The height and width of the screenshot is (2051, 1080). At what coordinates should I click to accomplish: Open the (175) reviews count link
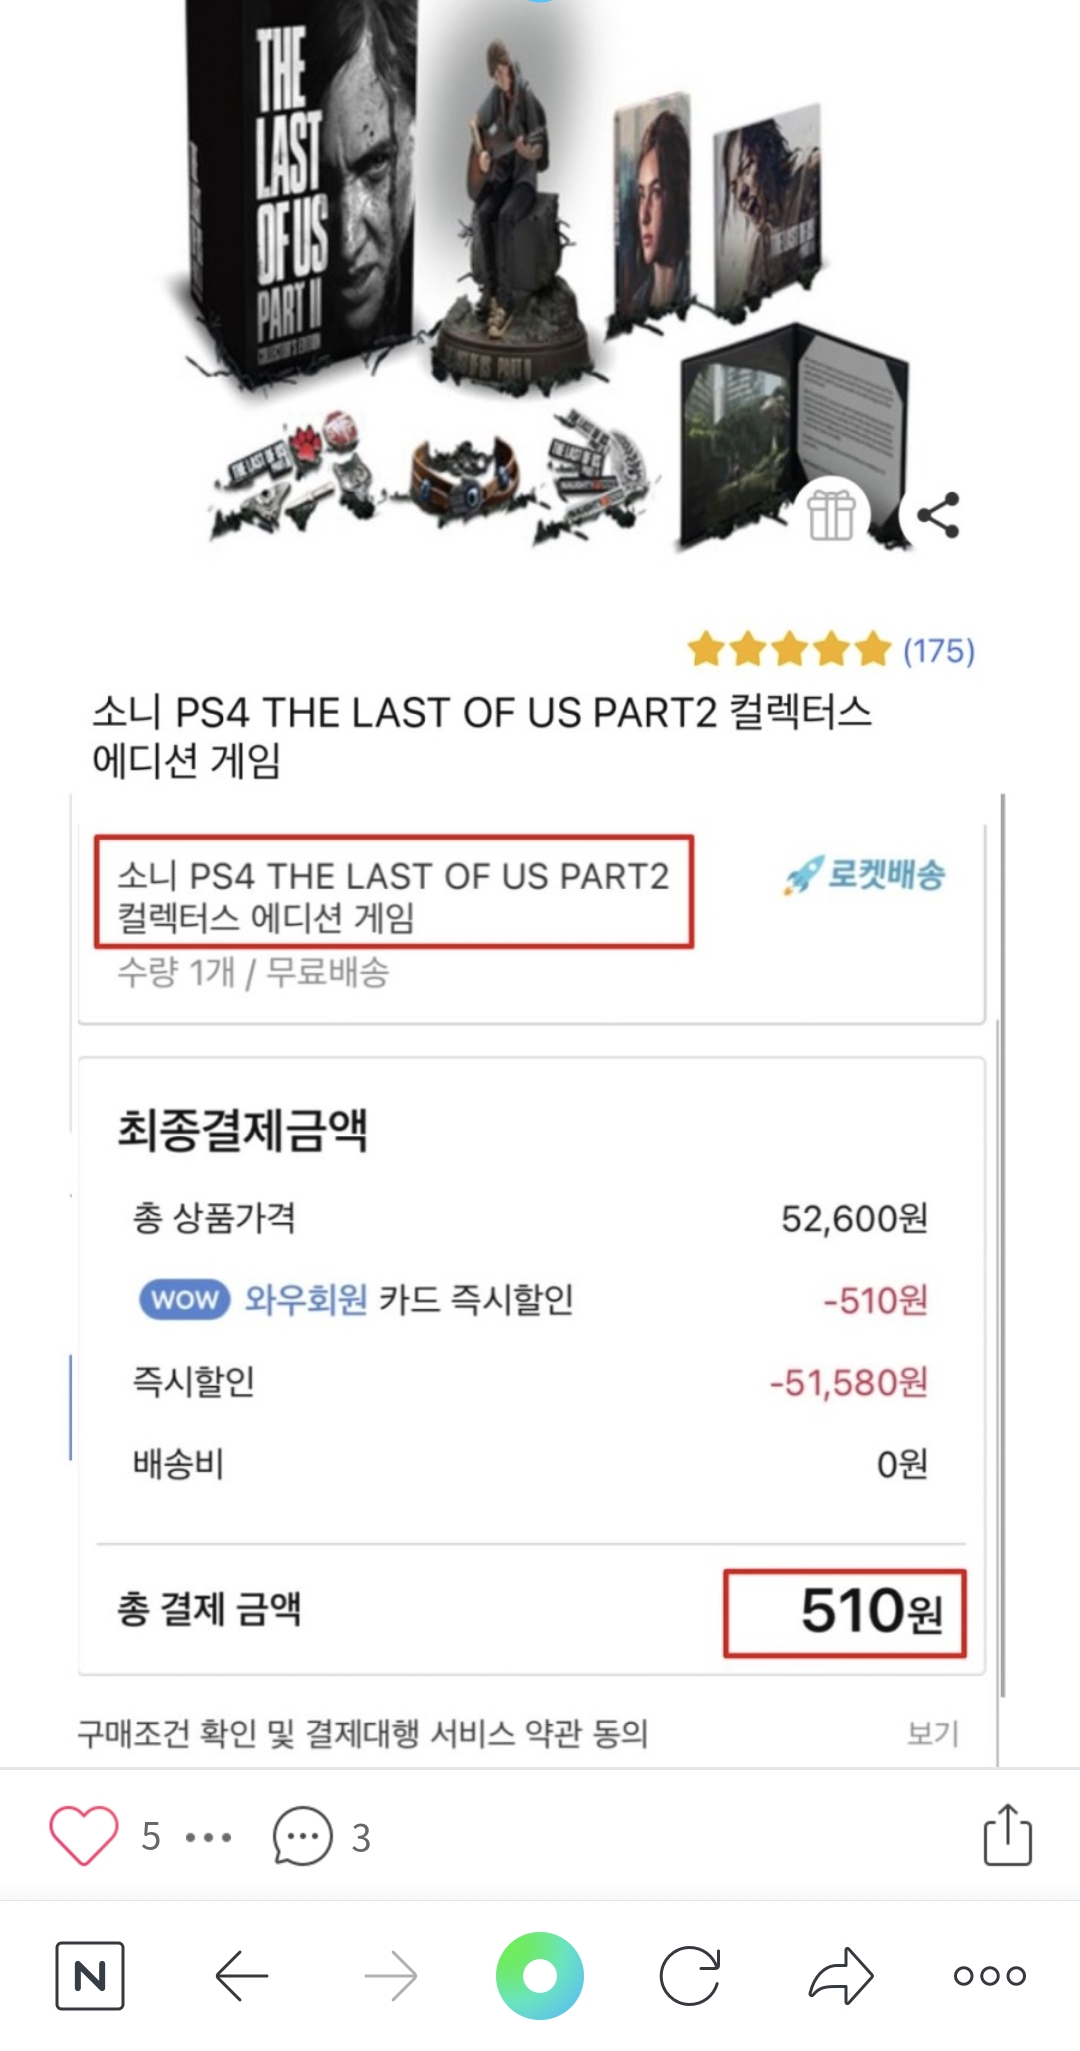coord(938,651)
